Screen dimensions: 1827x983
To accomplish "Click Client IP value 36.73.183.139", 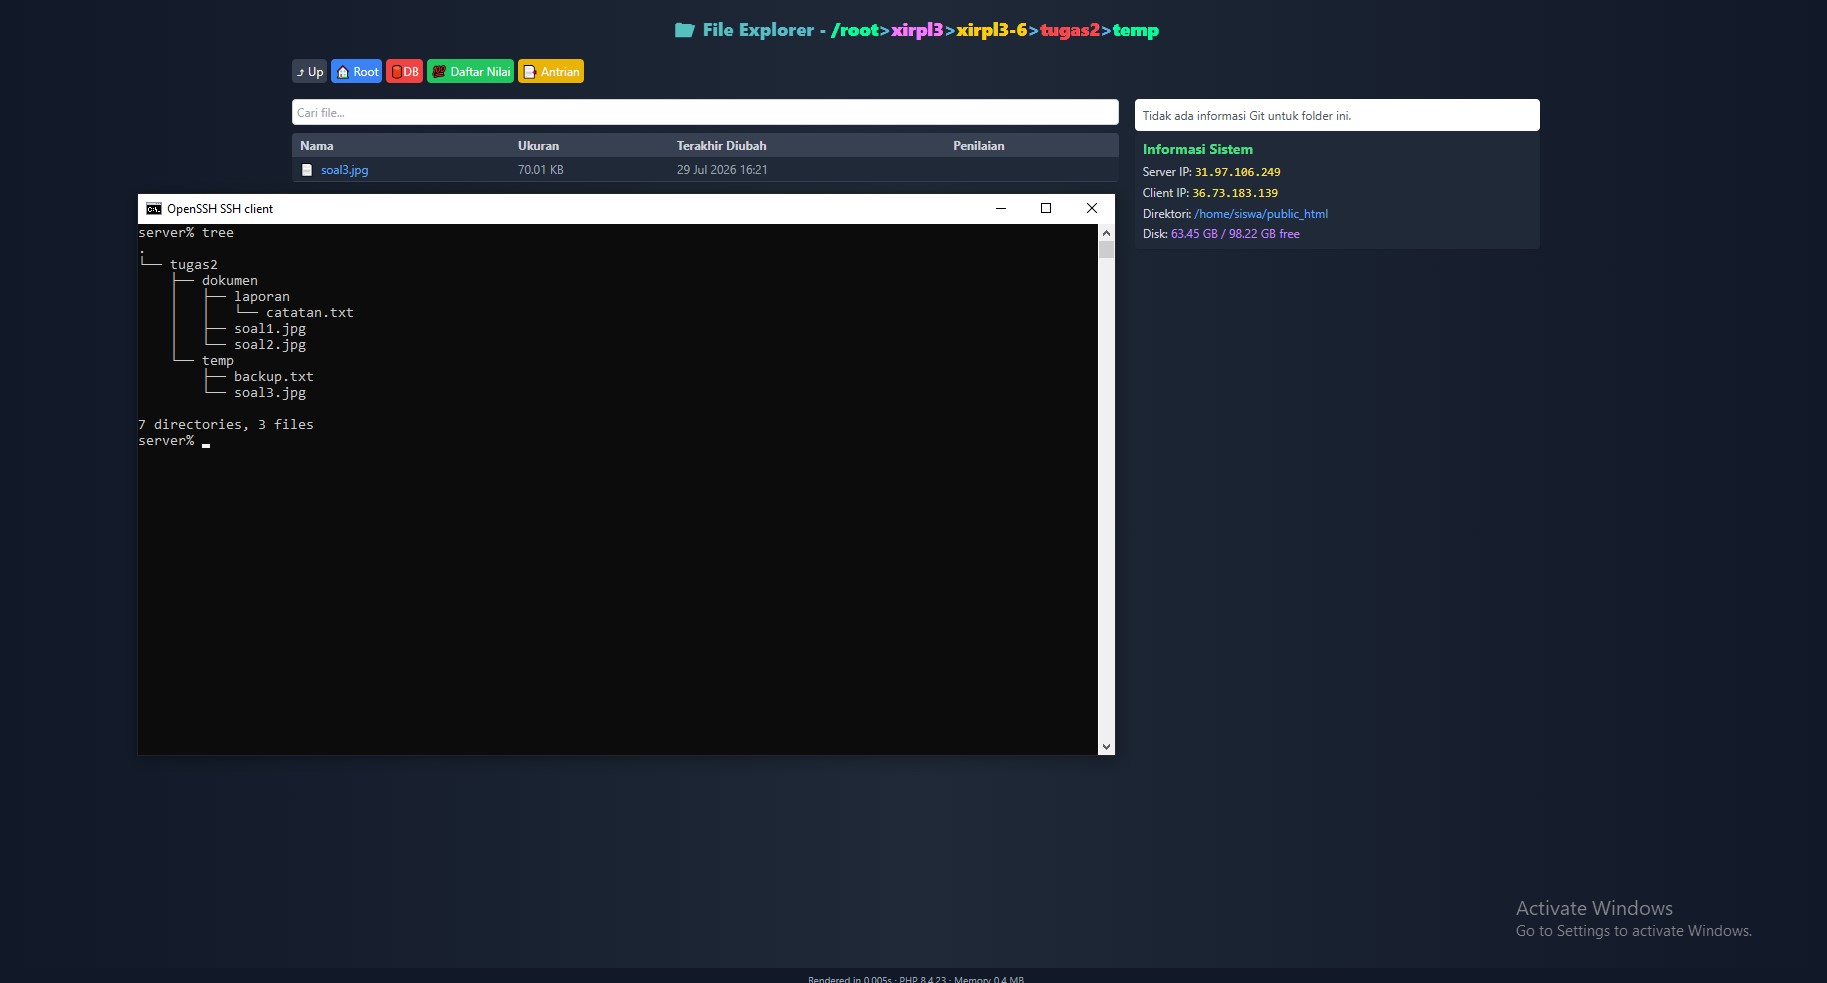I will point(1235,193).
